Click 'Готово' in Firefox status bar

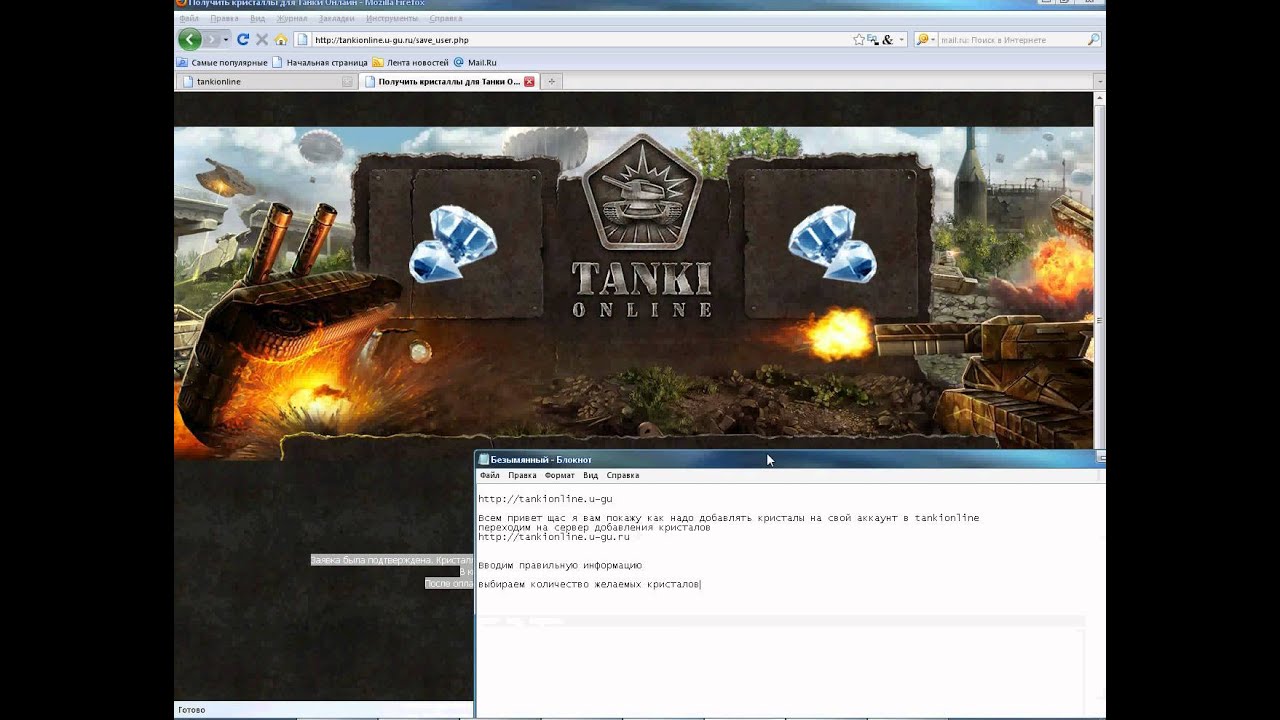(x=191, y=710)
